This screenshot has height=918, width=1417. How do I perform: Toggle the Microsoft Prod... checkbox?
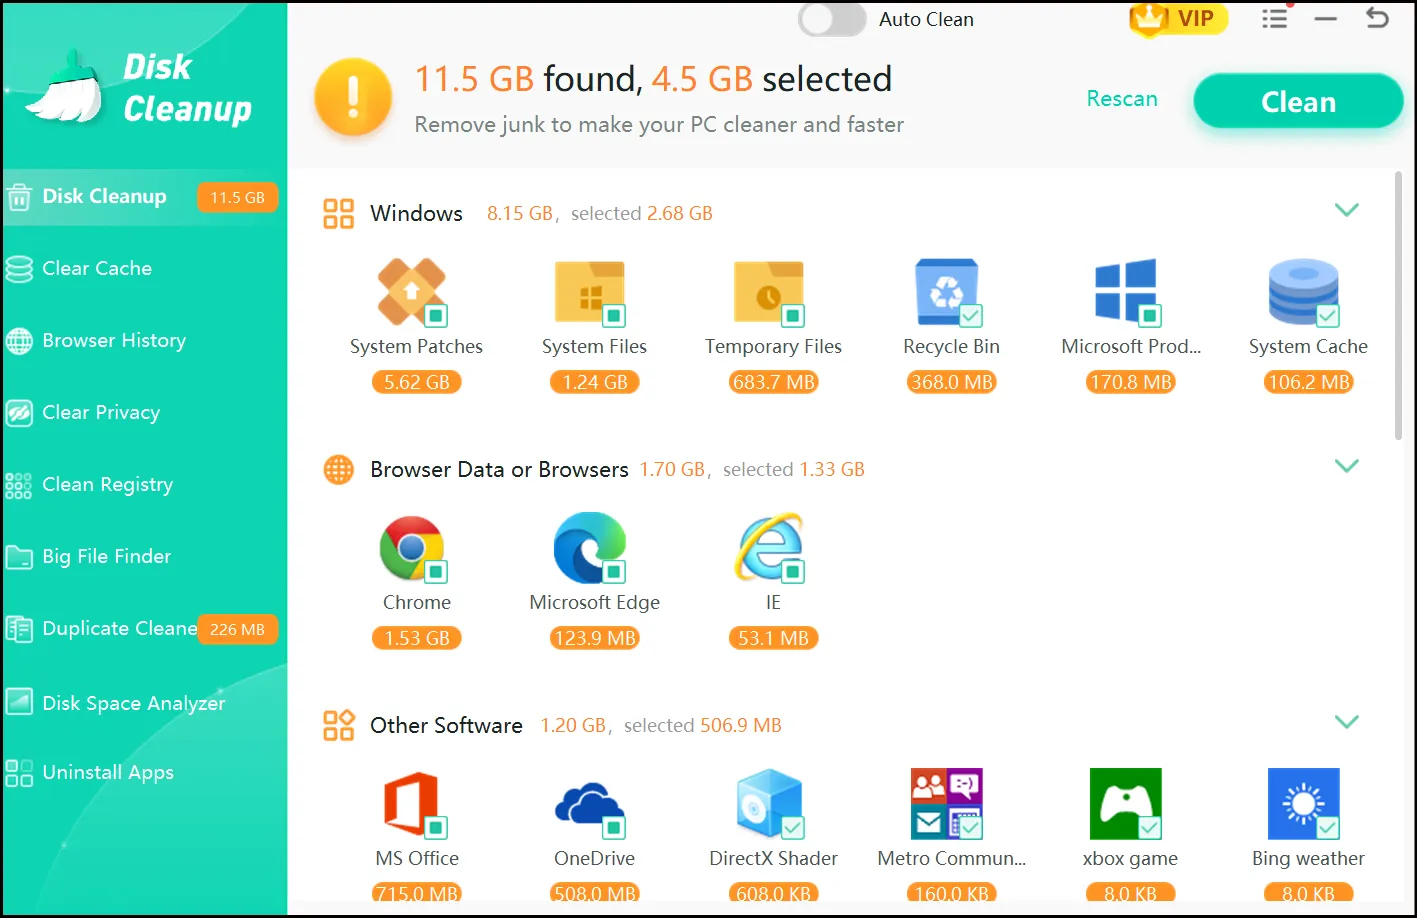pos(1150,316)
